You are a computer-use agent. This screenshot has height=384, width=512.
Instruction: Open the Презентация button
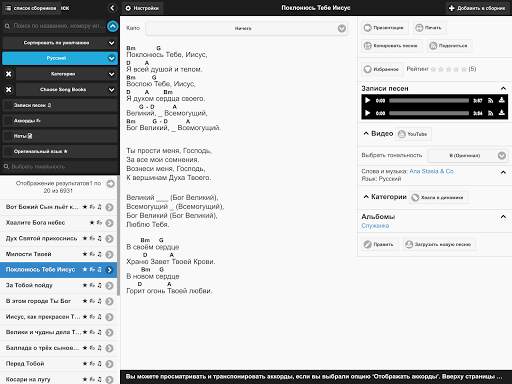(x=384, y=28)
